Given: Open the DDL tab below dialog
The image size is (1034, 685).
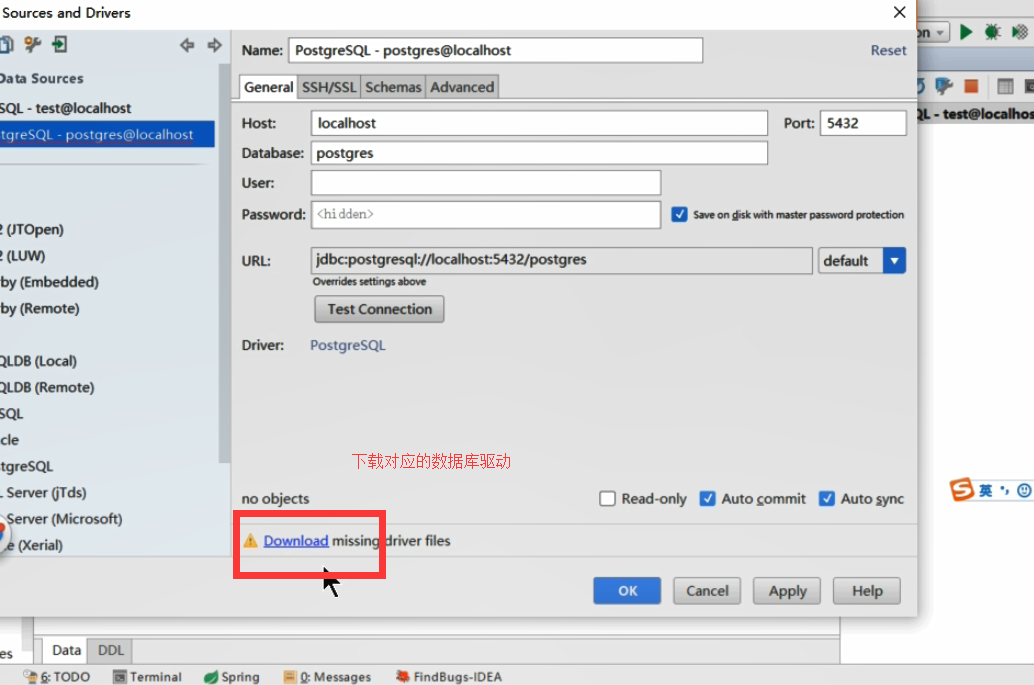Looking at the screenshot, I should (x=111, y=650).
